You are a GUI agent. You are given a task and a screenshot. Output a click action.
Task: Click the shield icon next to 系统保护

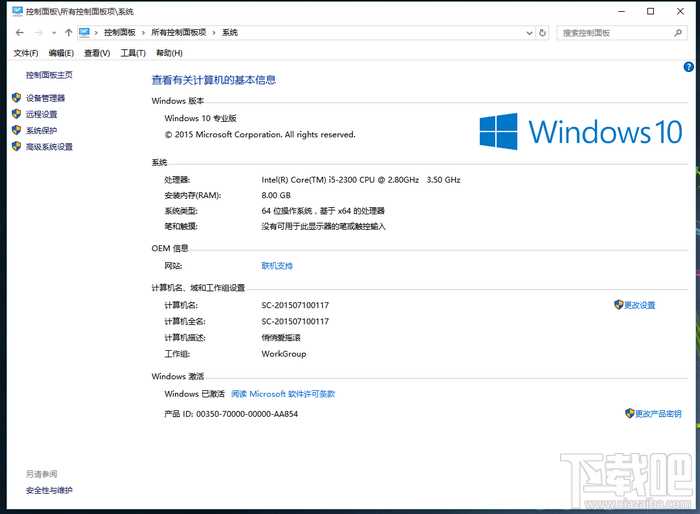click(17, 130)
